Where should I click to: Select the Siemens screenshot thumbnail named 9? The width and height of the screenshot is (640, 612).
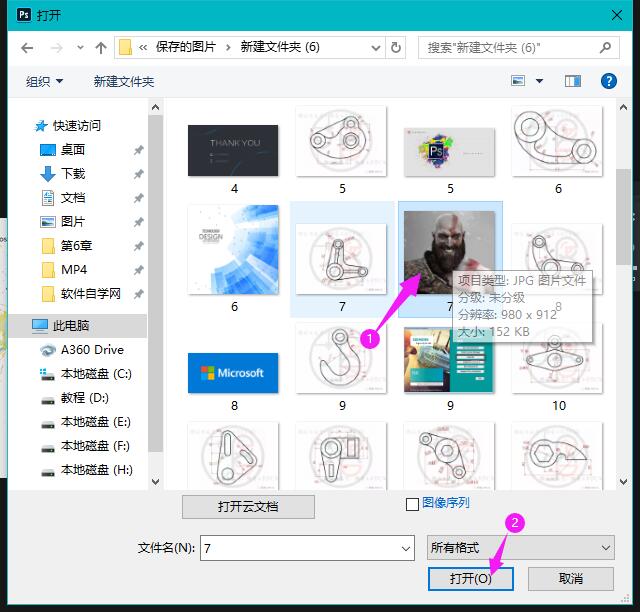coord(448,360)
